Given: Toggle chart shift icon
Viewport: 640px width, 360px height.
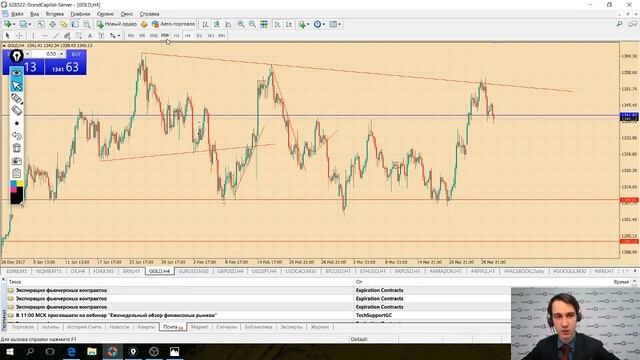Looking at the screenshot, I should coord(289,24).
